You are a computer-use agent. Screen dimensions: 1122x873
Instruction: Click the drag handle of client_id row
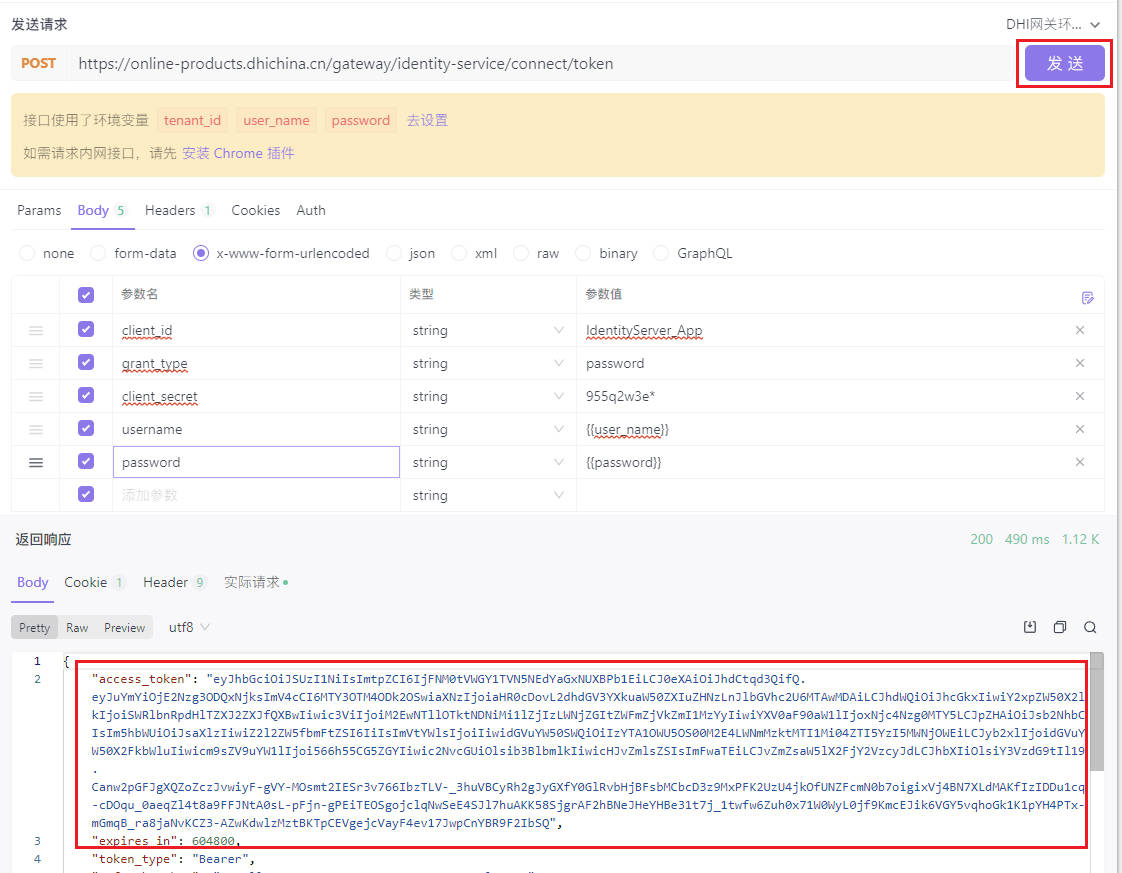36,331
